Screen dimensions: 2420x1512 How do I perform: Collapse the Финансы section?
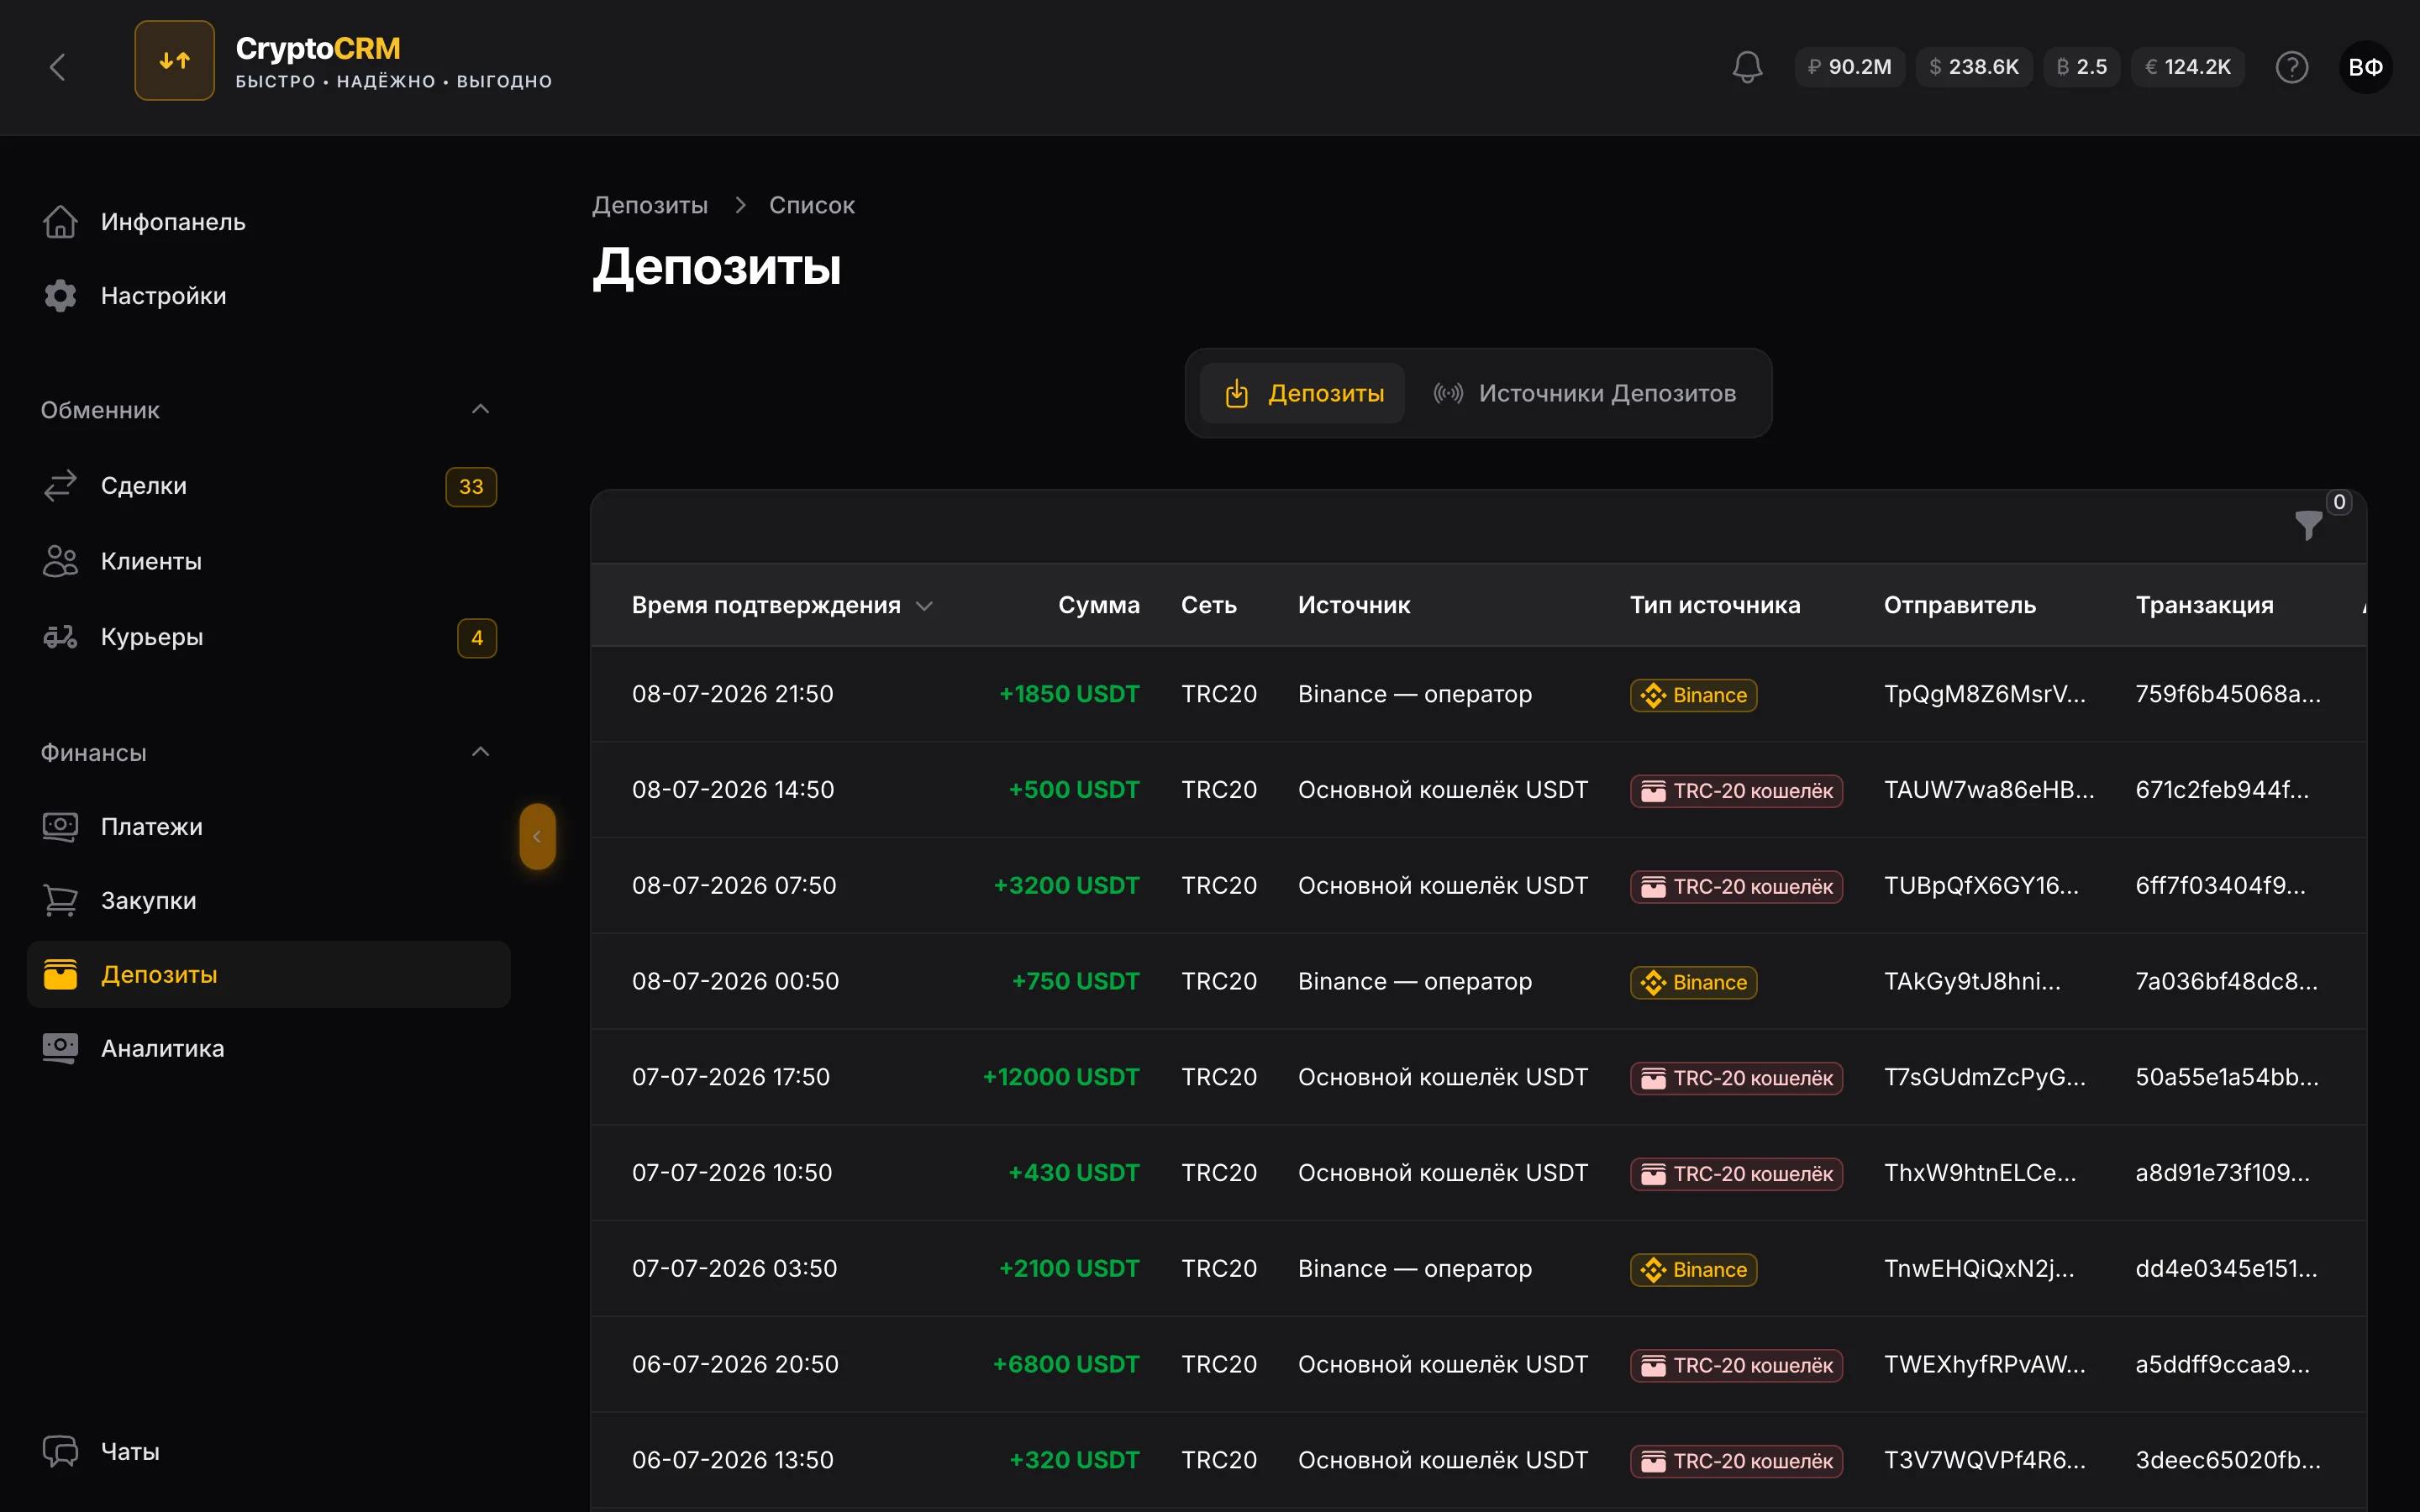point(480,752)
